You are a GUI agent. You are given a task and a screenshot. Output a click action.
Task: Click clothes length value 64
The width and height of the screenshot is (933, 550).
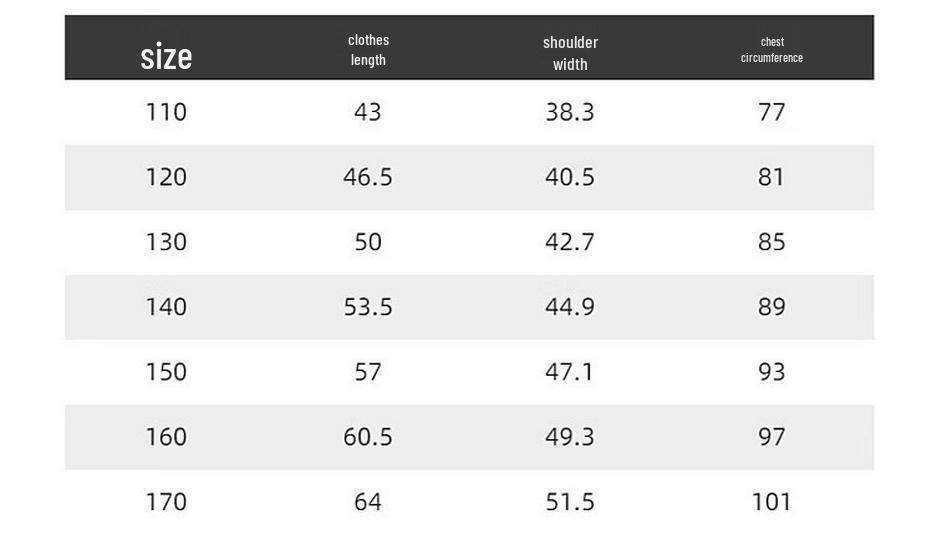coord(368,501)
